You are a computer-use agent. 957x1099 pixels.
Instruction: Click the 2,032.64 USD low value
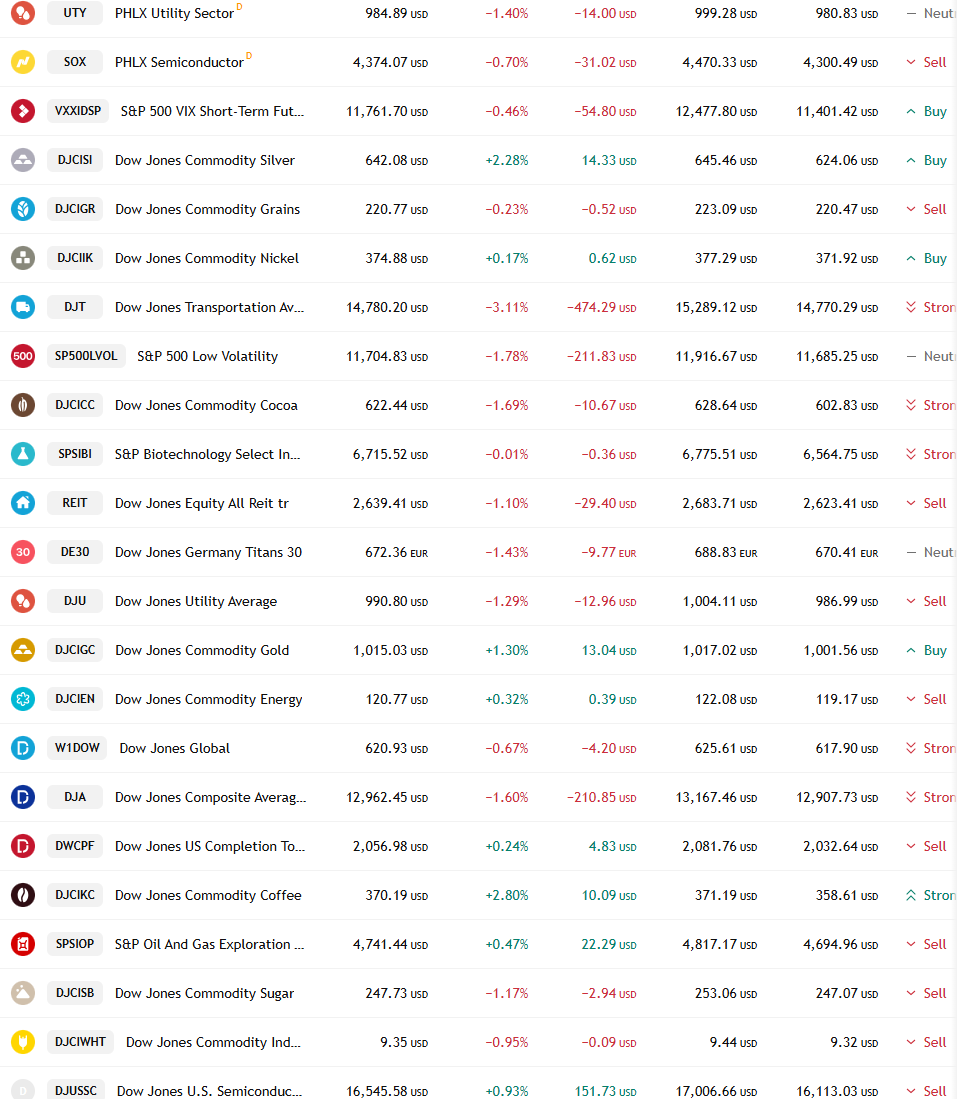[841, 847]
